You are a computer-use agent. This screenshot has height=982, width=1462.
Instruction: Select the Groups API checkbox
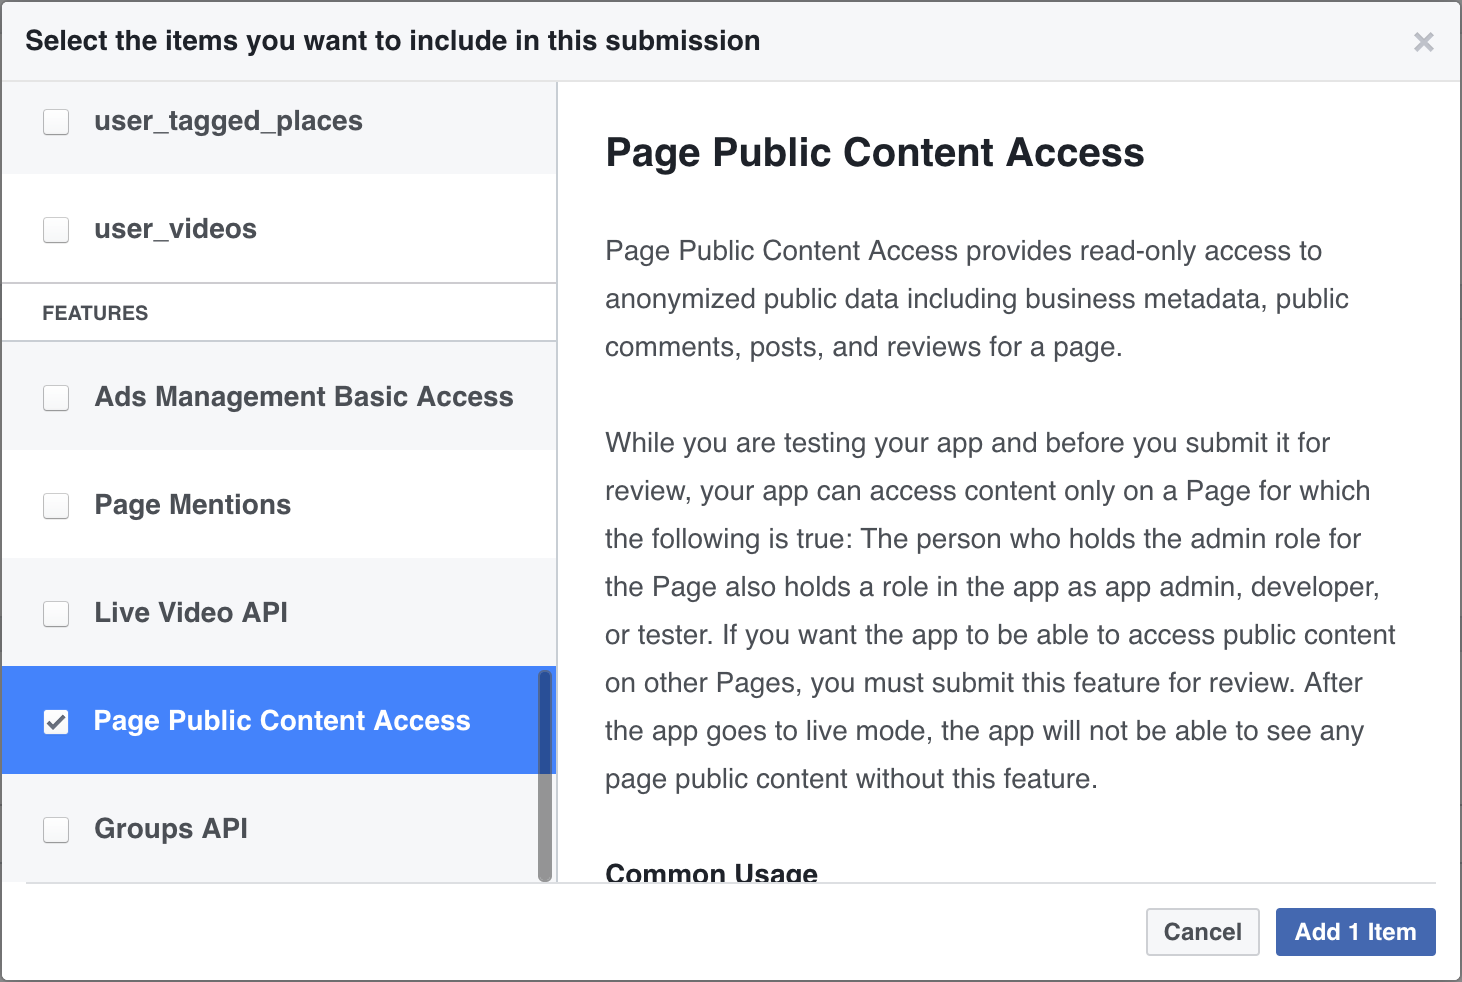(56, 830)
